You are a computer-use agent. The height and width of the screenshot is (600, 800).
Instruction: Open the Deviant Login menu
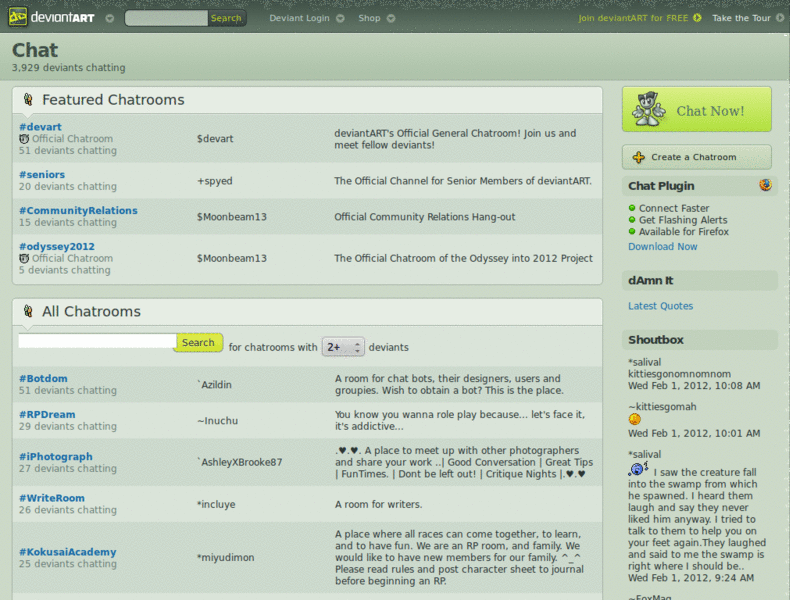pyautogui.click(x=299, y=18)
